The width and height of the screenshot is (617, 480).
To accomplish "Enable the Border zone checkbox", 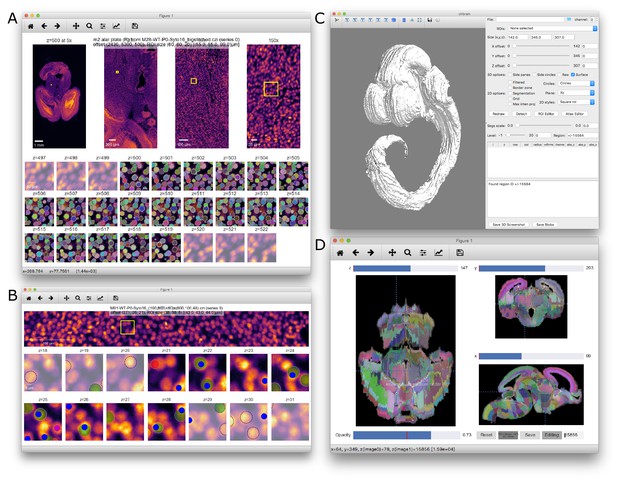I will 510,88.
